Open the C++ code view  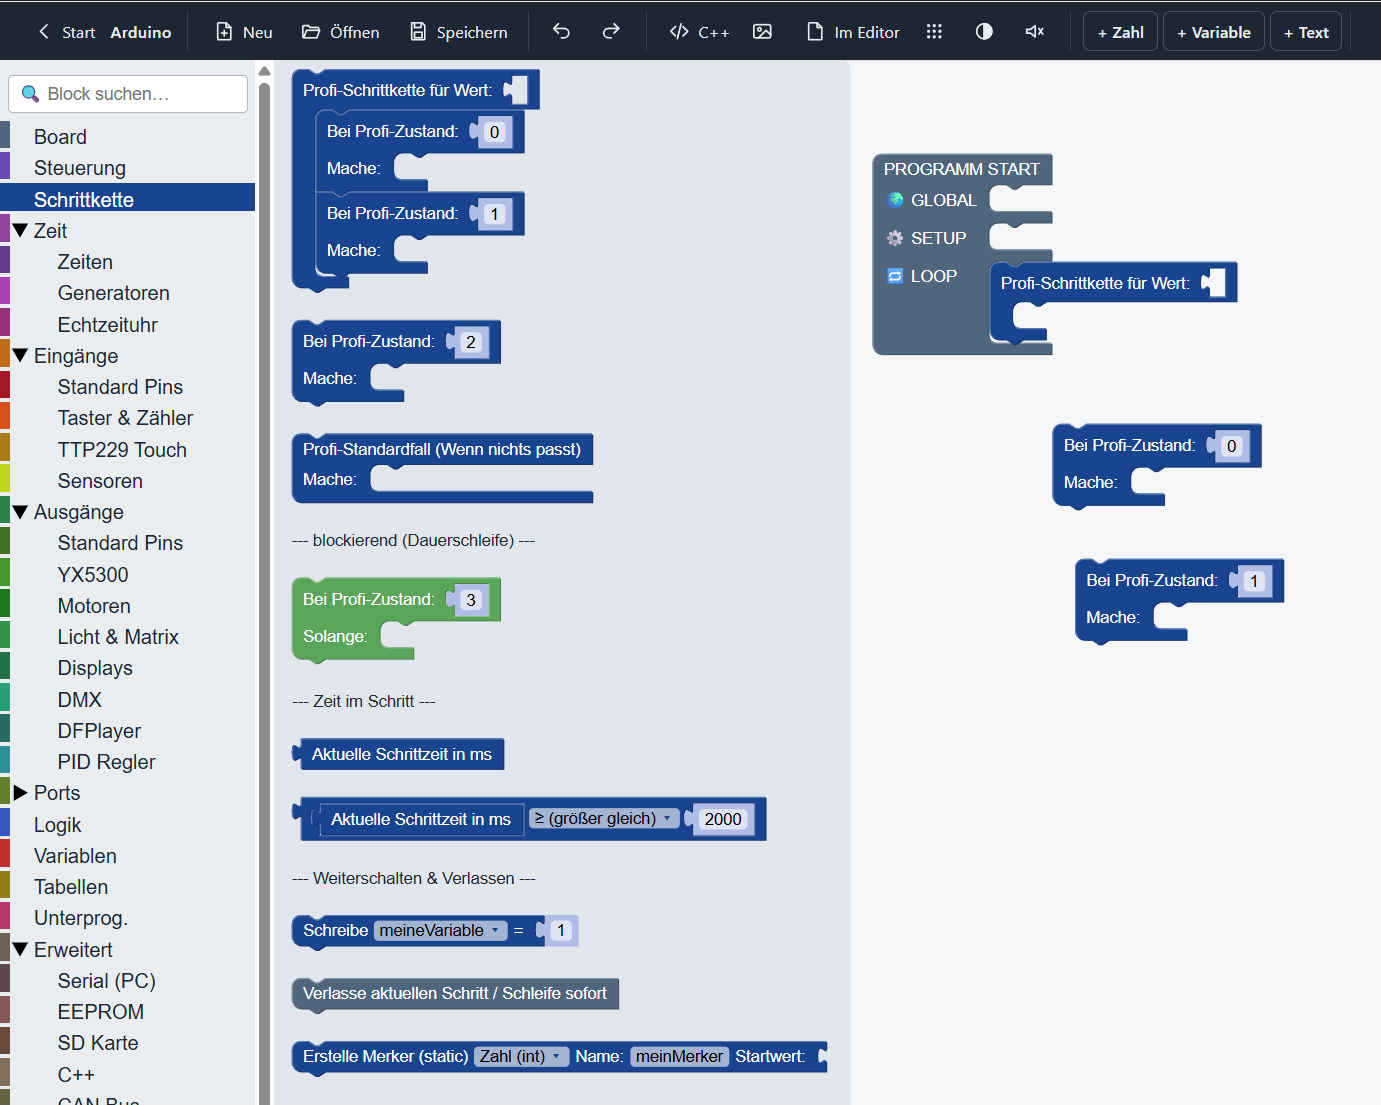point(700,32)
